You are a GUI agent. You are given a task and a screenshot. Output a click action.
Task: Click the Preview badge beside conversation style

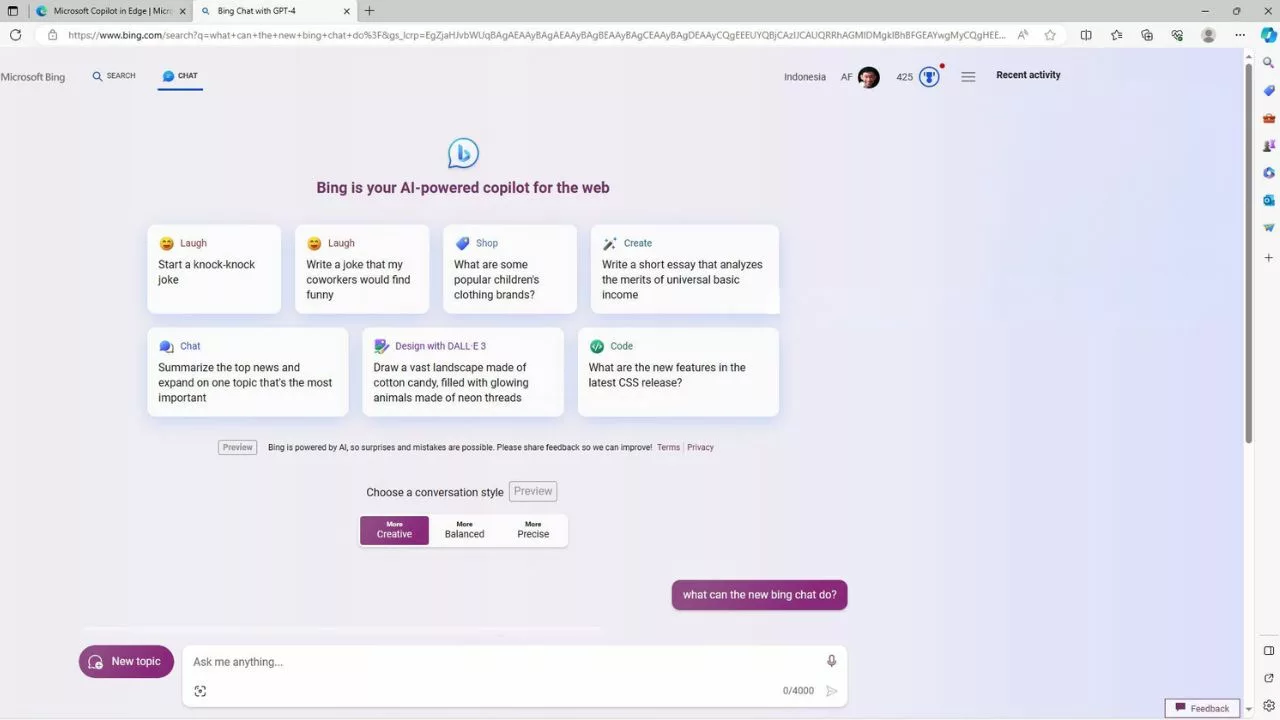[533, 491]
